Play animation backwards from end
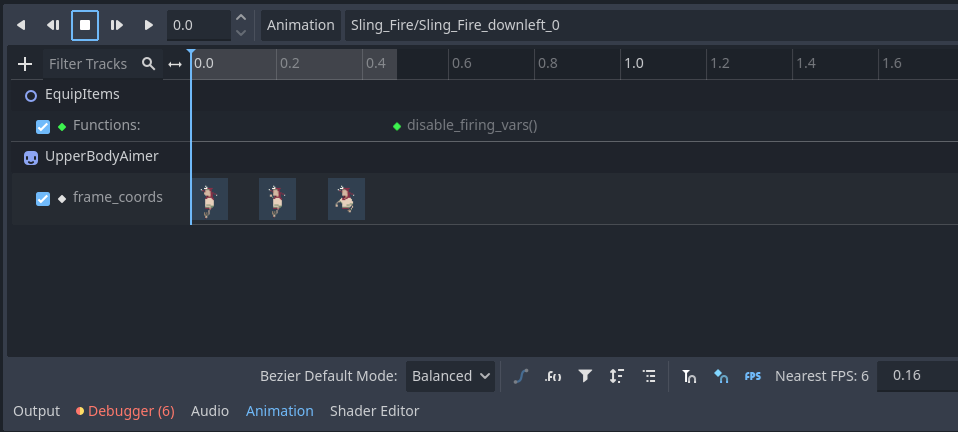The image size is (958, 432). 21,24
